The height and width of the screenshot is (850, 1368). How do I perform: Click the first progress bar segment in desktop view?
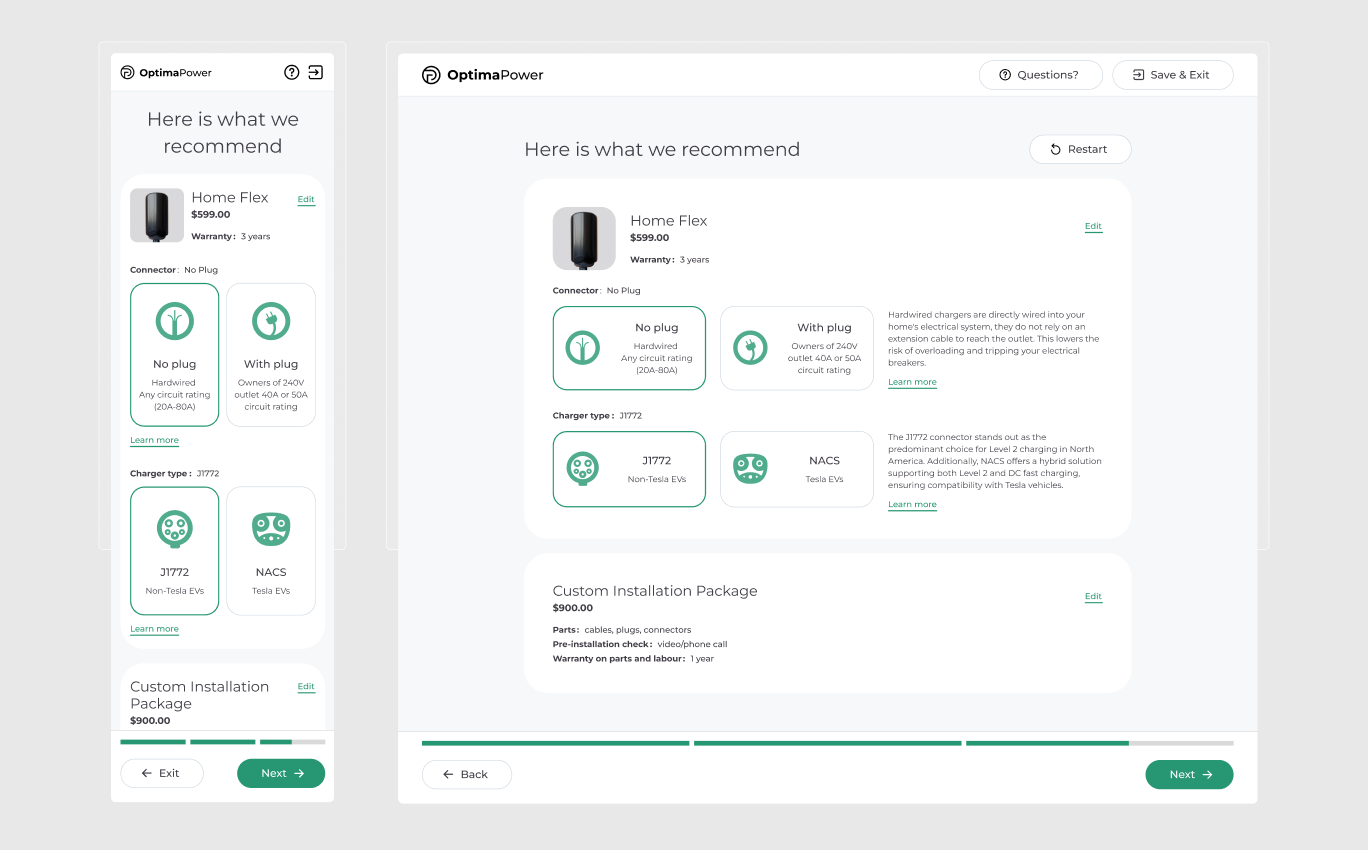coord(556,743)
